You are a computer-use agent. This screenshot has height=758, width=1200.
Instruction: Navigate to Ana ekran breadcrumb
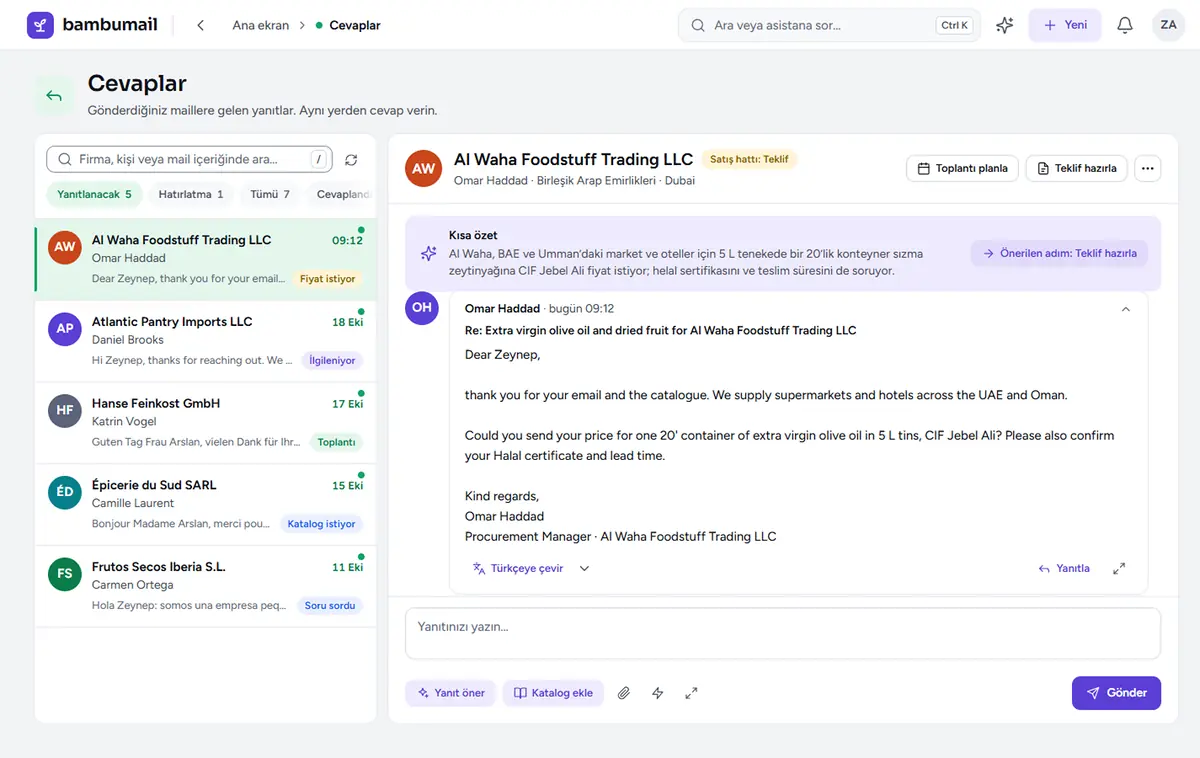pos(261,25)
